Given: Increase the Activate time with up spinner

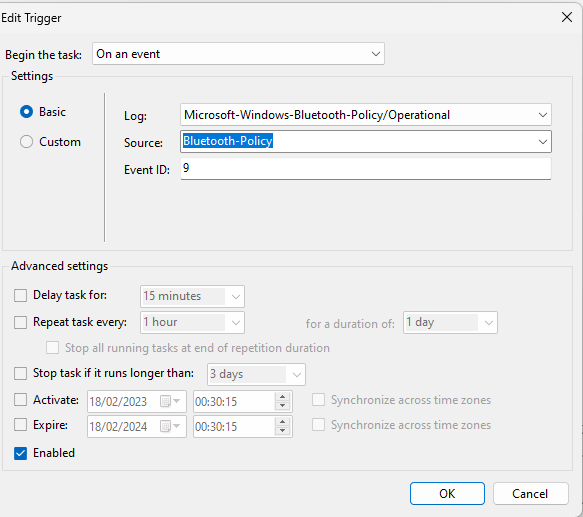Looking at the screenshot, I should click(x=283, y=397).
